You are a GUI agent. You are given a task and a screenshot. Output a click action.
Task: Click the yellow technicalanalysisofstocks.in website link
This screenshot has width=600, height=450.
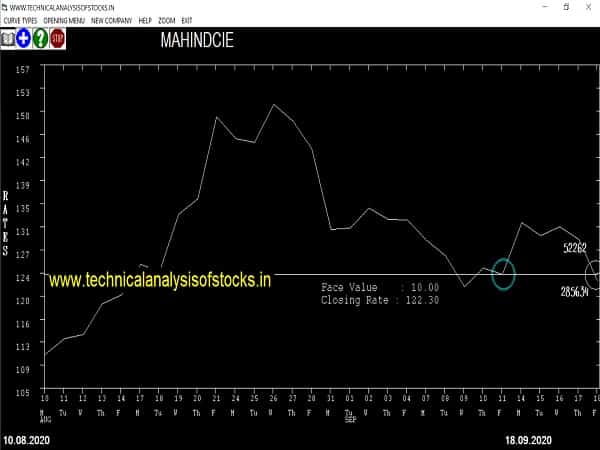click(160, 281)
